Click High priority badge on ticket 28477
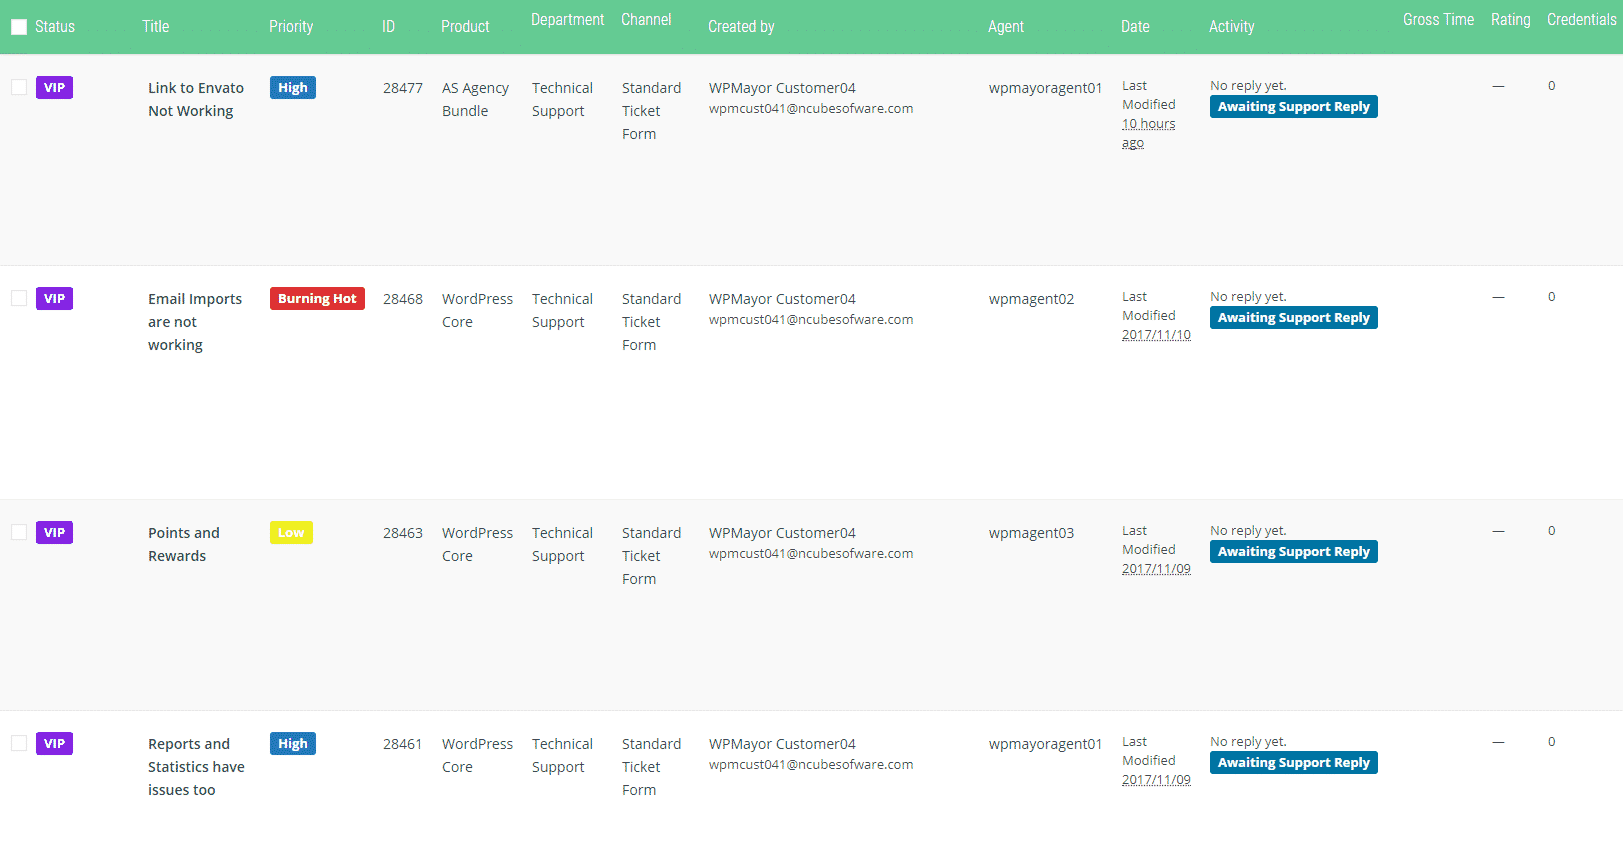 (x=292, y=87)
